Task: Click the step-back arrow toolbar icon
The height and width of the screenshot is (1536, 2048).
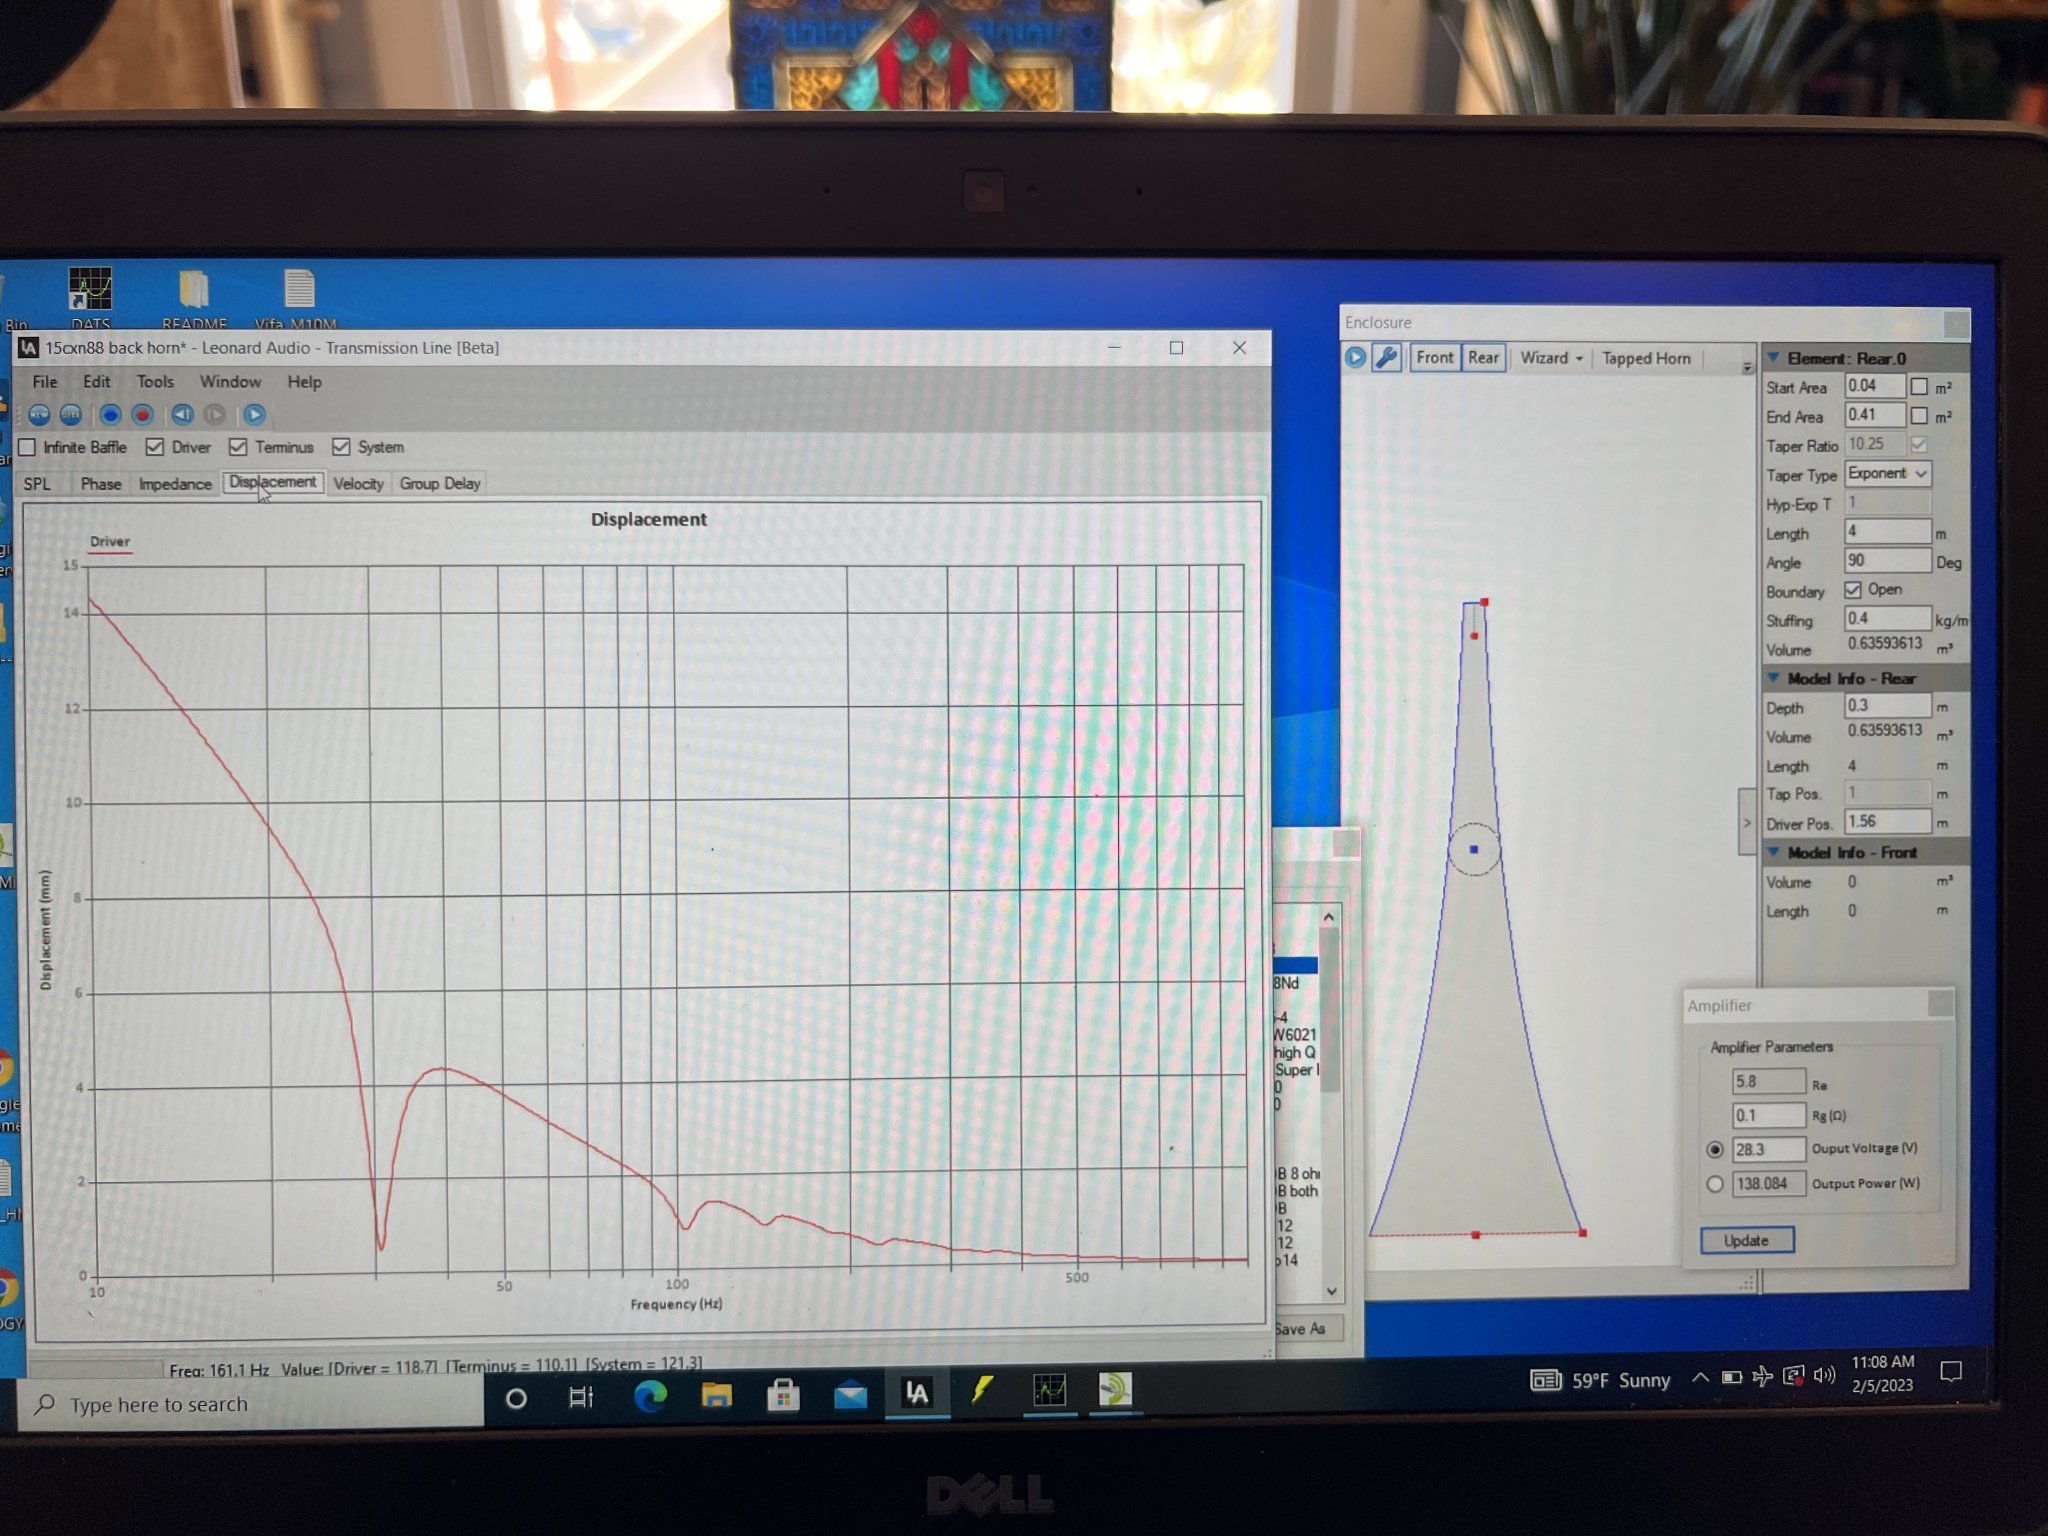Action: (182, 414)
